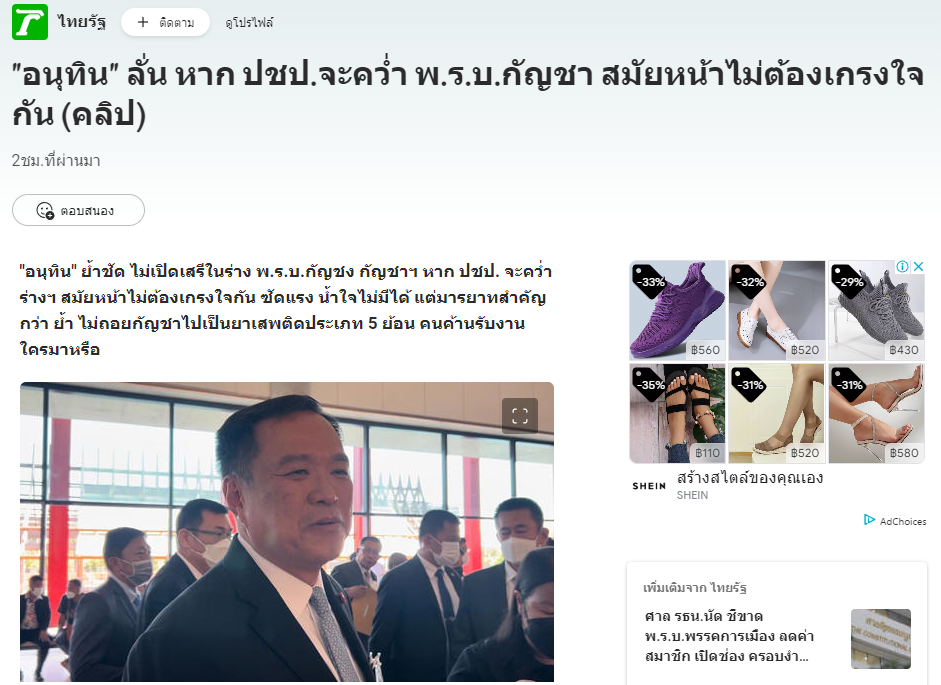Click the SHEIN brand logo
Screen dimensions: 941x685
coord(649,486)
